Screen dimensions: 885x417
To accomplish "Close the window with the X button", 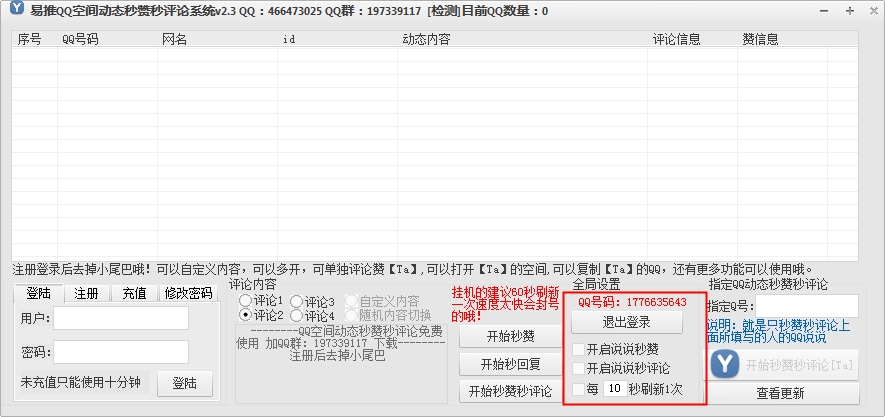I will point(874,11).
